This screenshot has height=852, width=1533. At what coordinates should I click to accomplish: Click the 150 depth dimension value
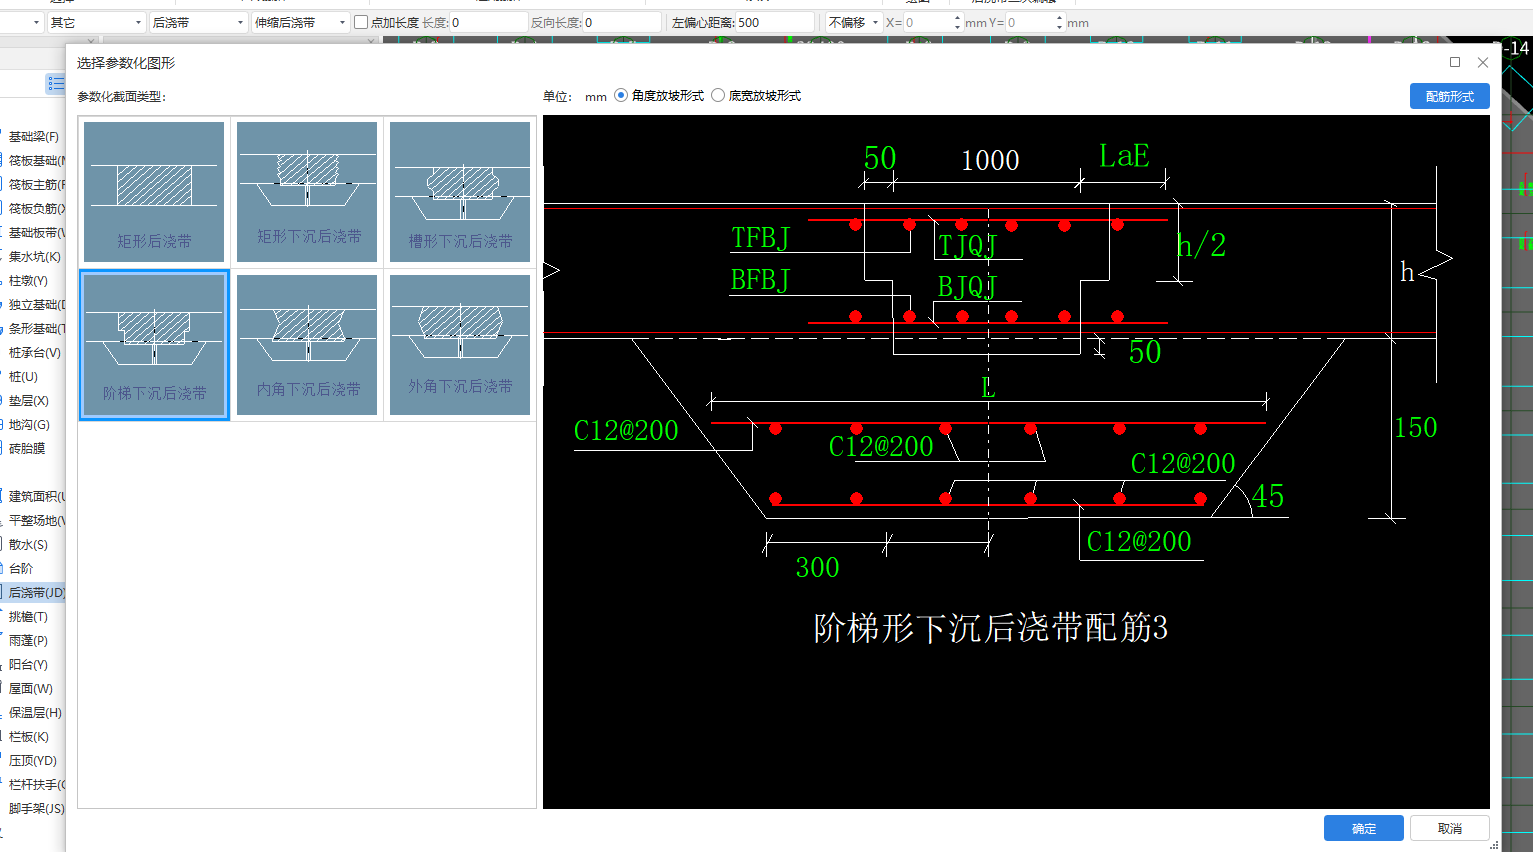tap(1415, 428)
